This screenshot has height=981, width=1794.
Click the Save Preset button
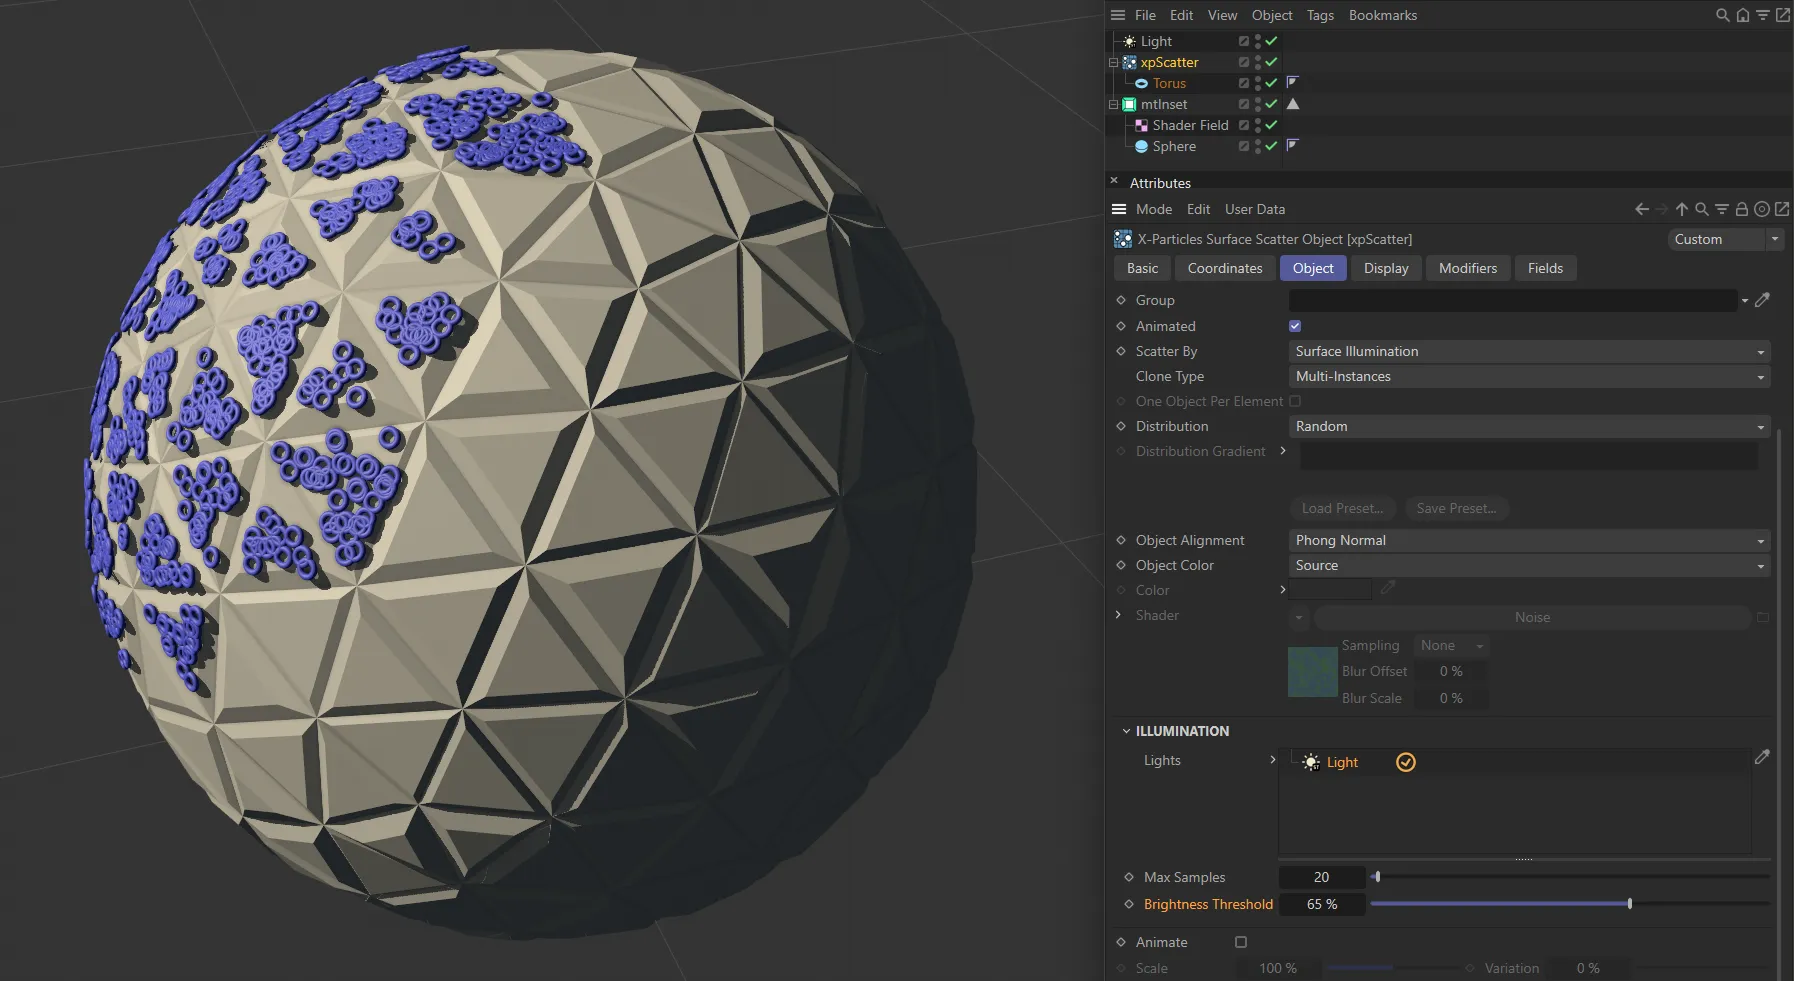[1457, 508]
